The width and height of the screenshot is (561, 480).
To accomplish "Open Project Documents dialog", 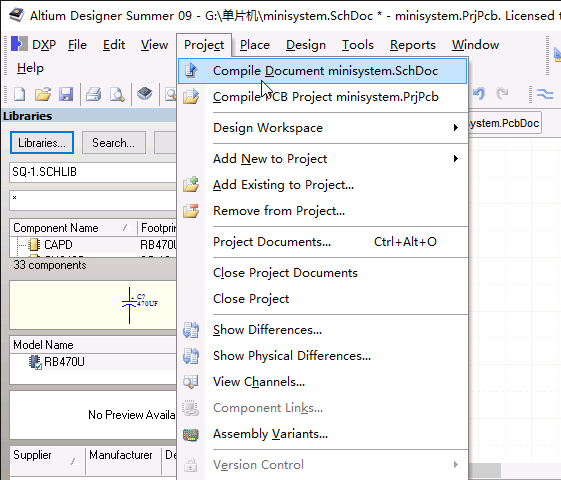I will (x=322, y=242).
